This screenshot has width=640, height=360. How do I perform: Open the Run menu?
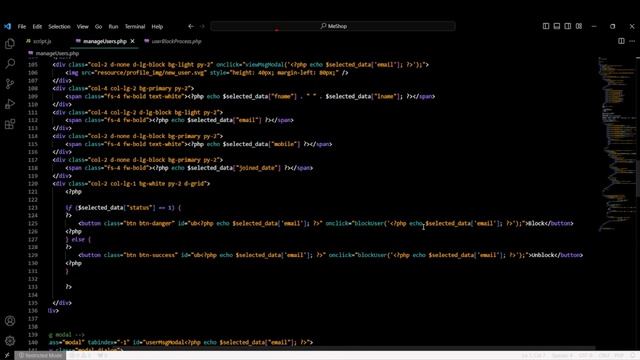[113, 27]
